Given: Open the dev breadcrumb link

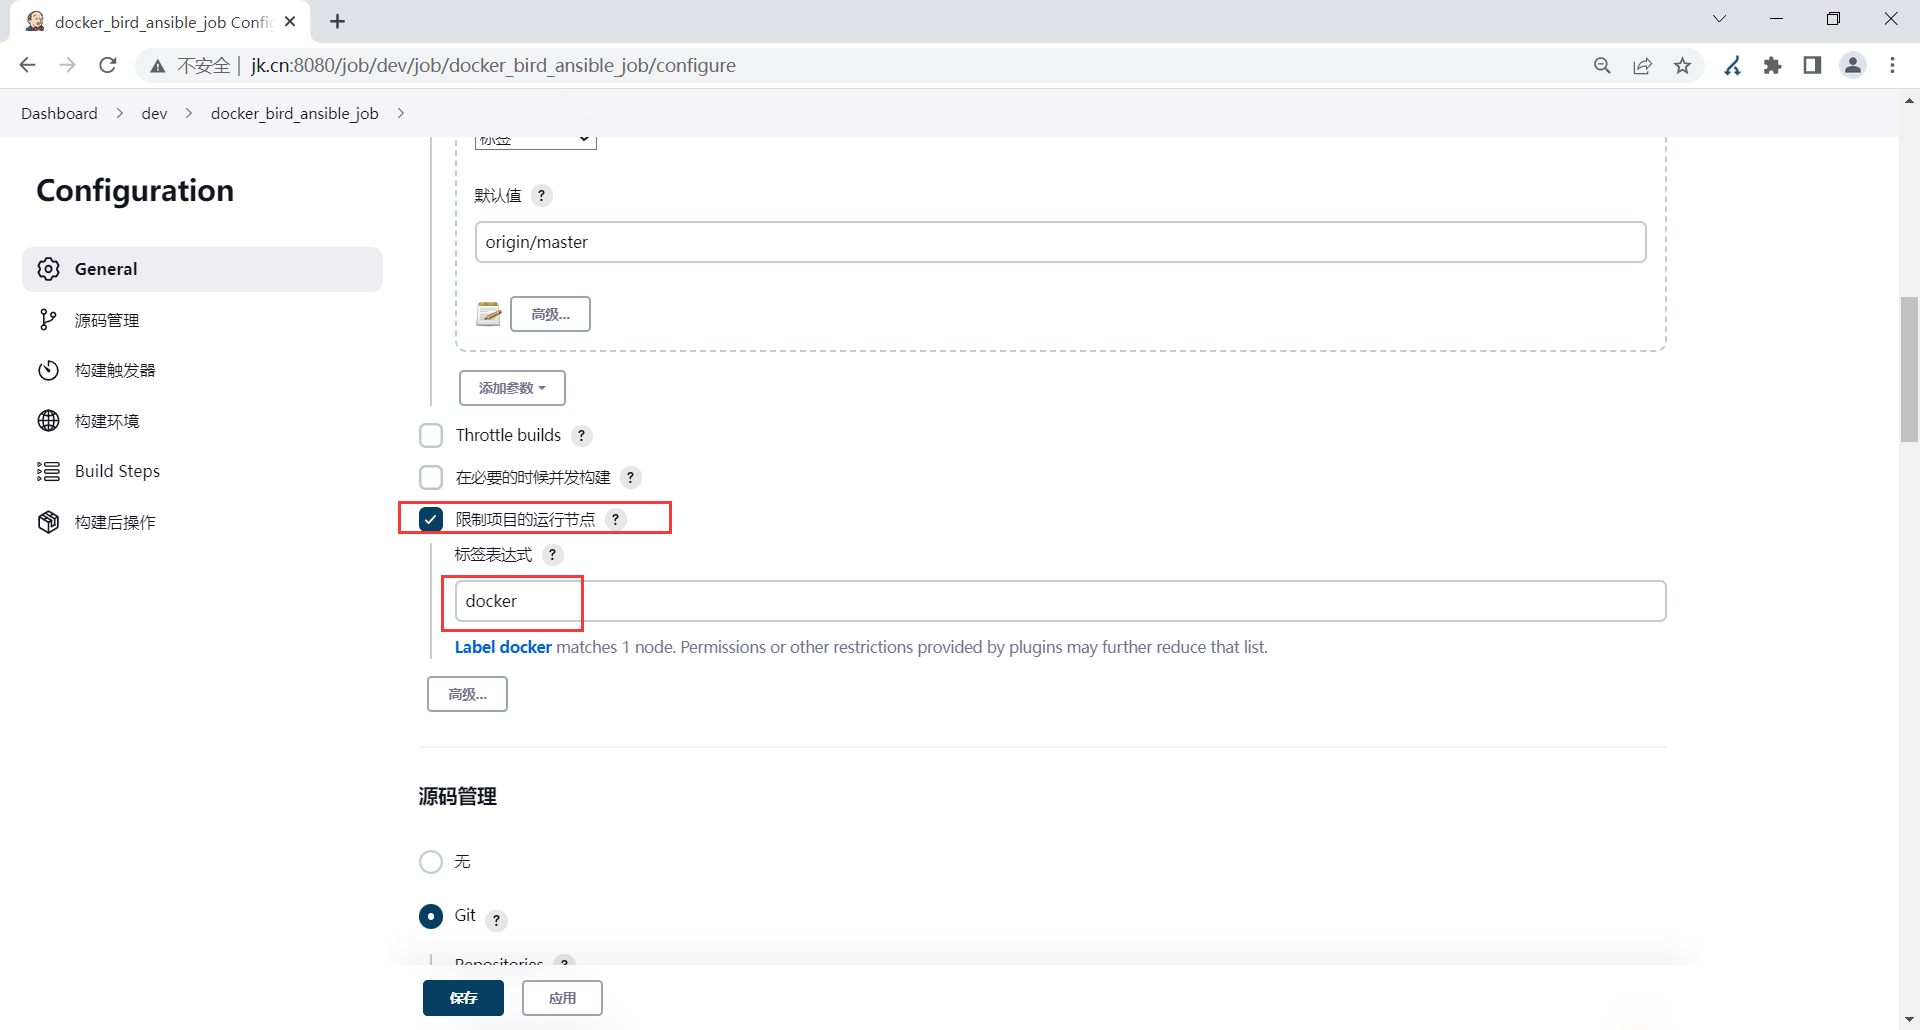Looking at the screenshot, I should click(x=154, y=113).
